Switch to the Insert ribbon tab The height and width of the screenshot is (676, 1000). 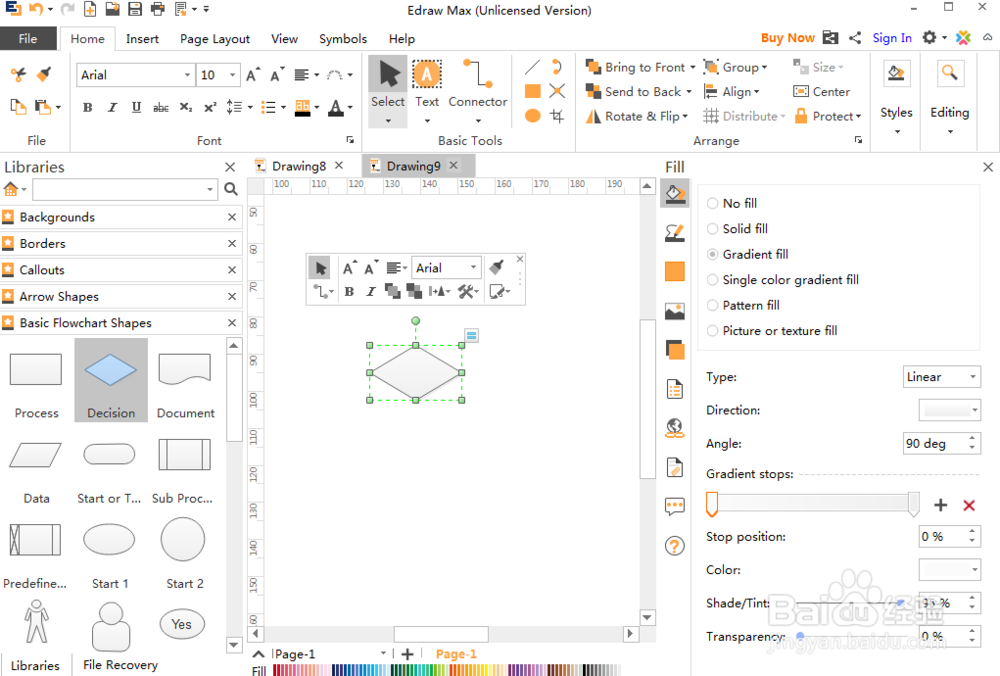(x=142, y=39)
